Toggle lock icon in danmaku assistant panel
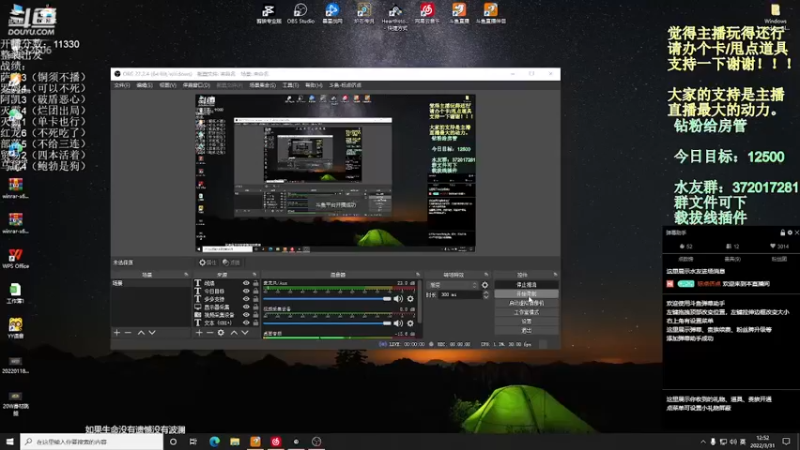 tap(782, 233)
